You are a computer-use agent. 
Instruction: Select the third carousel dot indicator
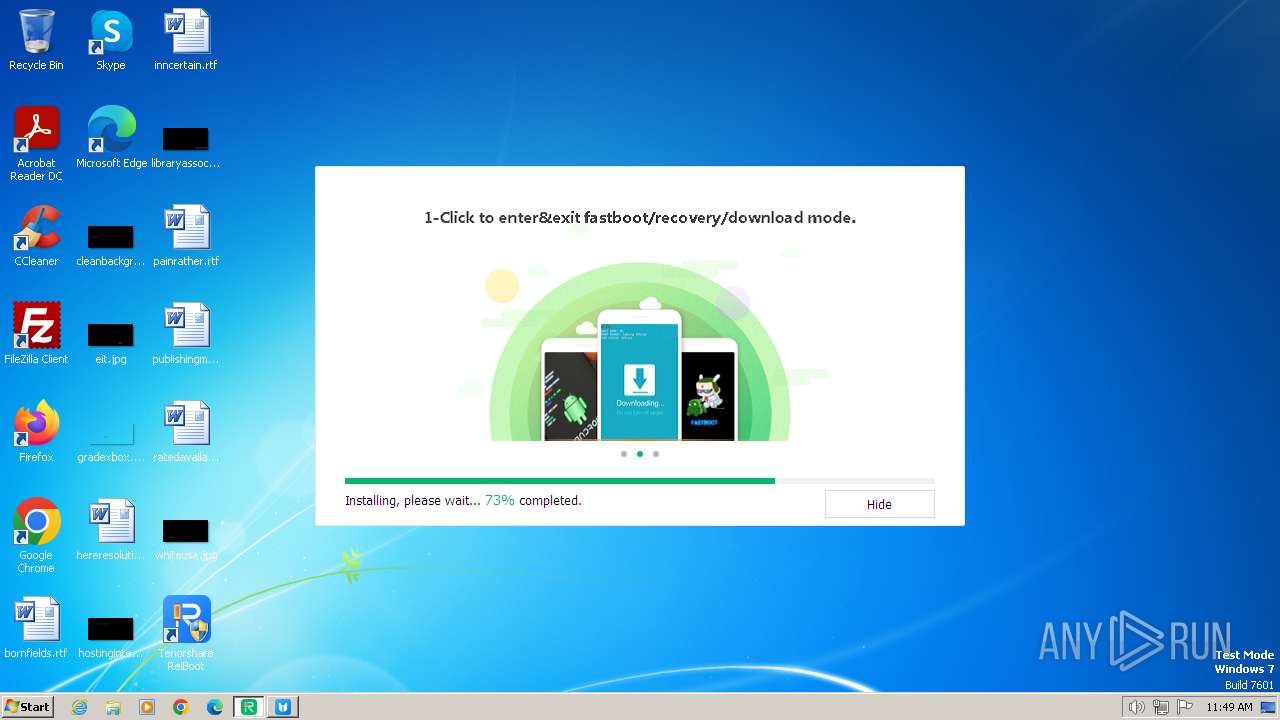coord(656,454)
